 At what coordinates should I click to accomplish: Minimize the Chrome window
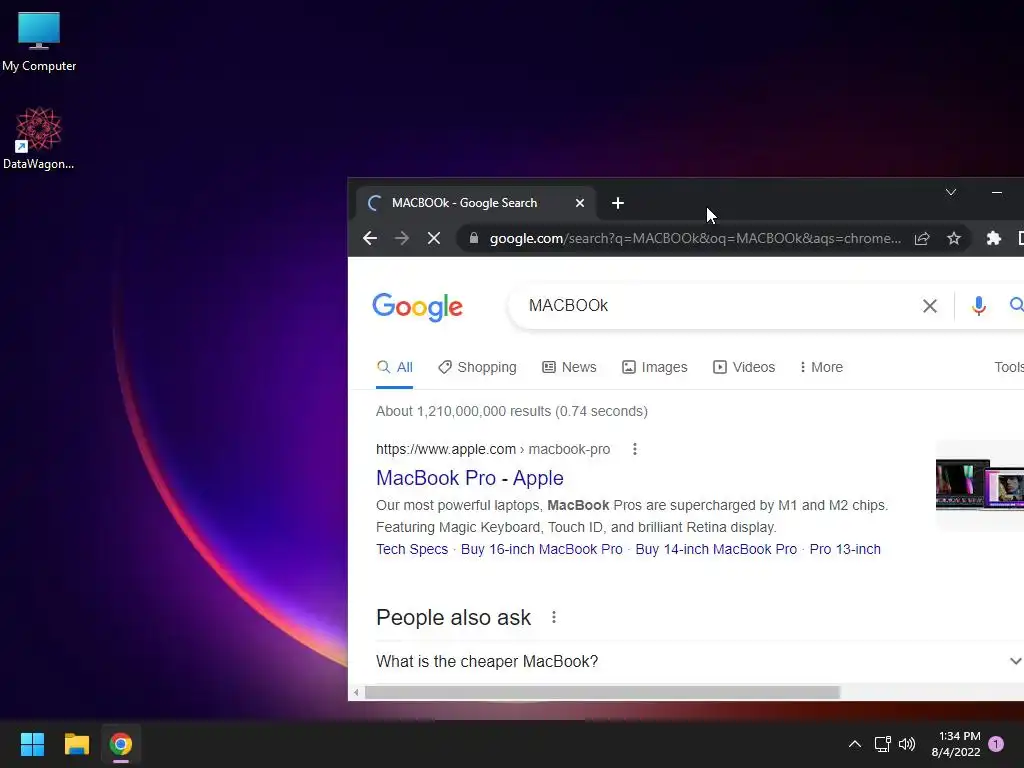pos(997,192)
